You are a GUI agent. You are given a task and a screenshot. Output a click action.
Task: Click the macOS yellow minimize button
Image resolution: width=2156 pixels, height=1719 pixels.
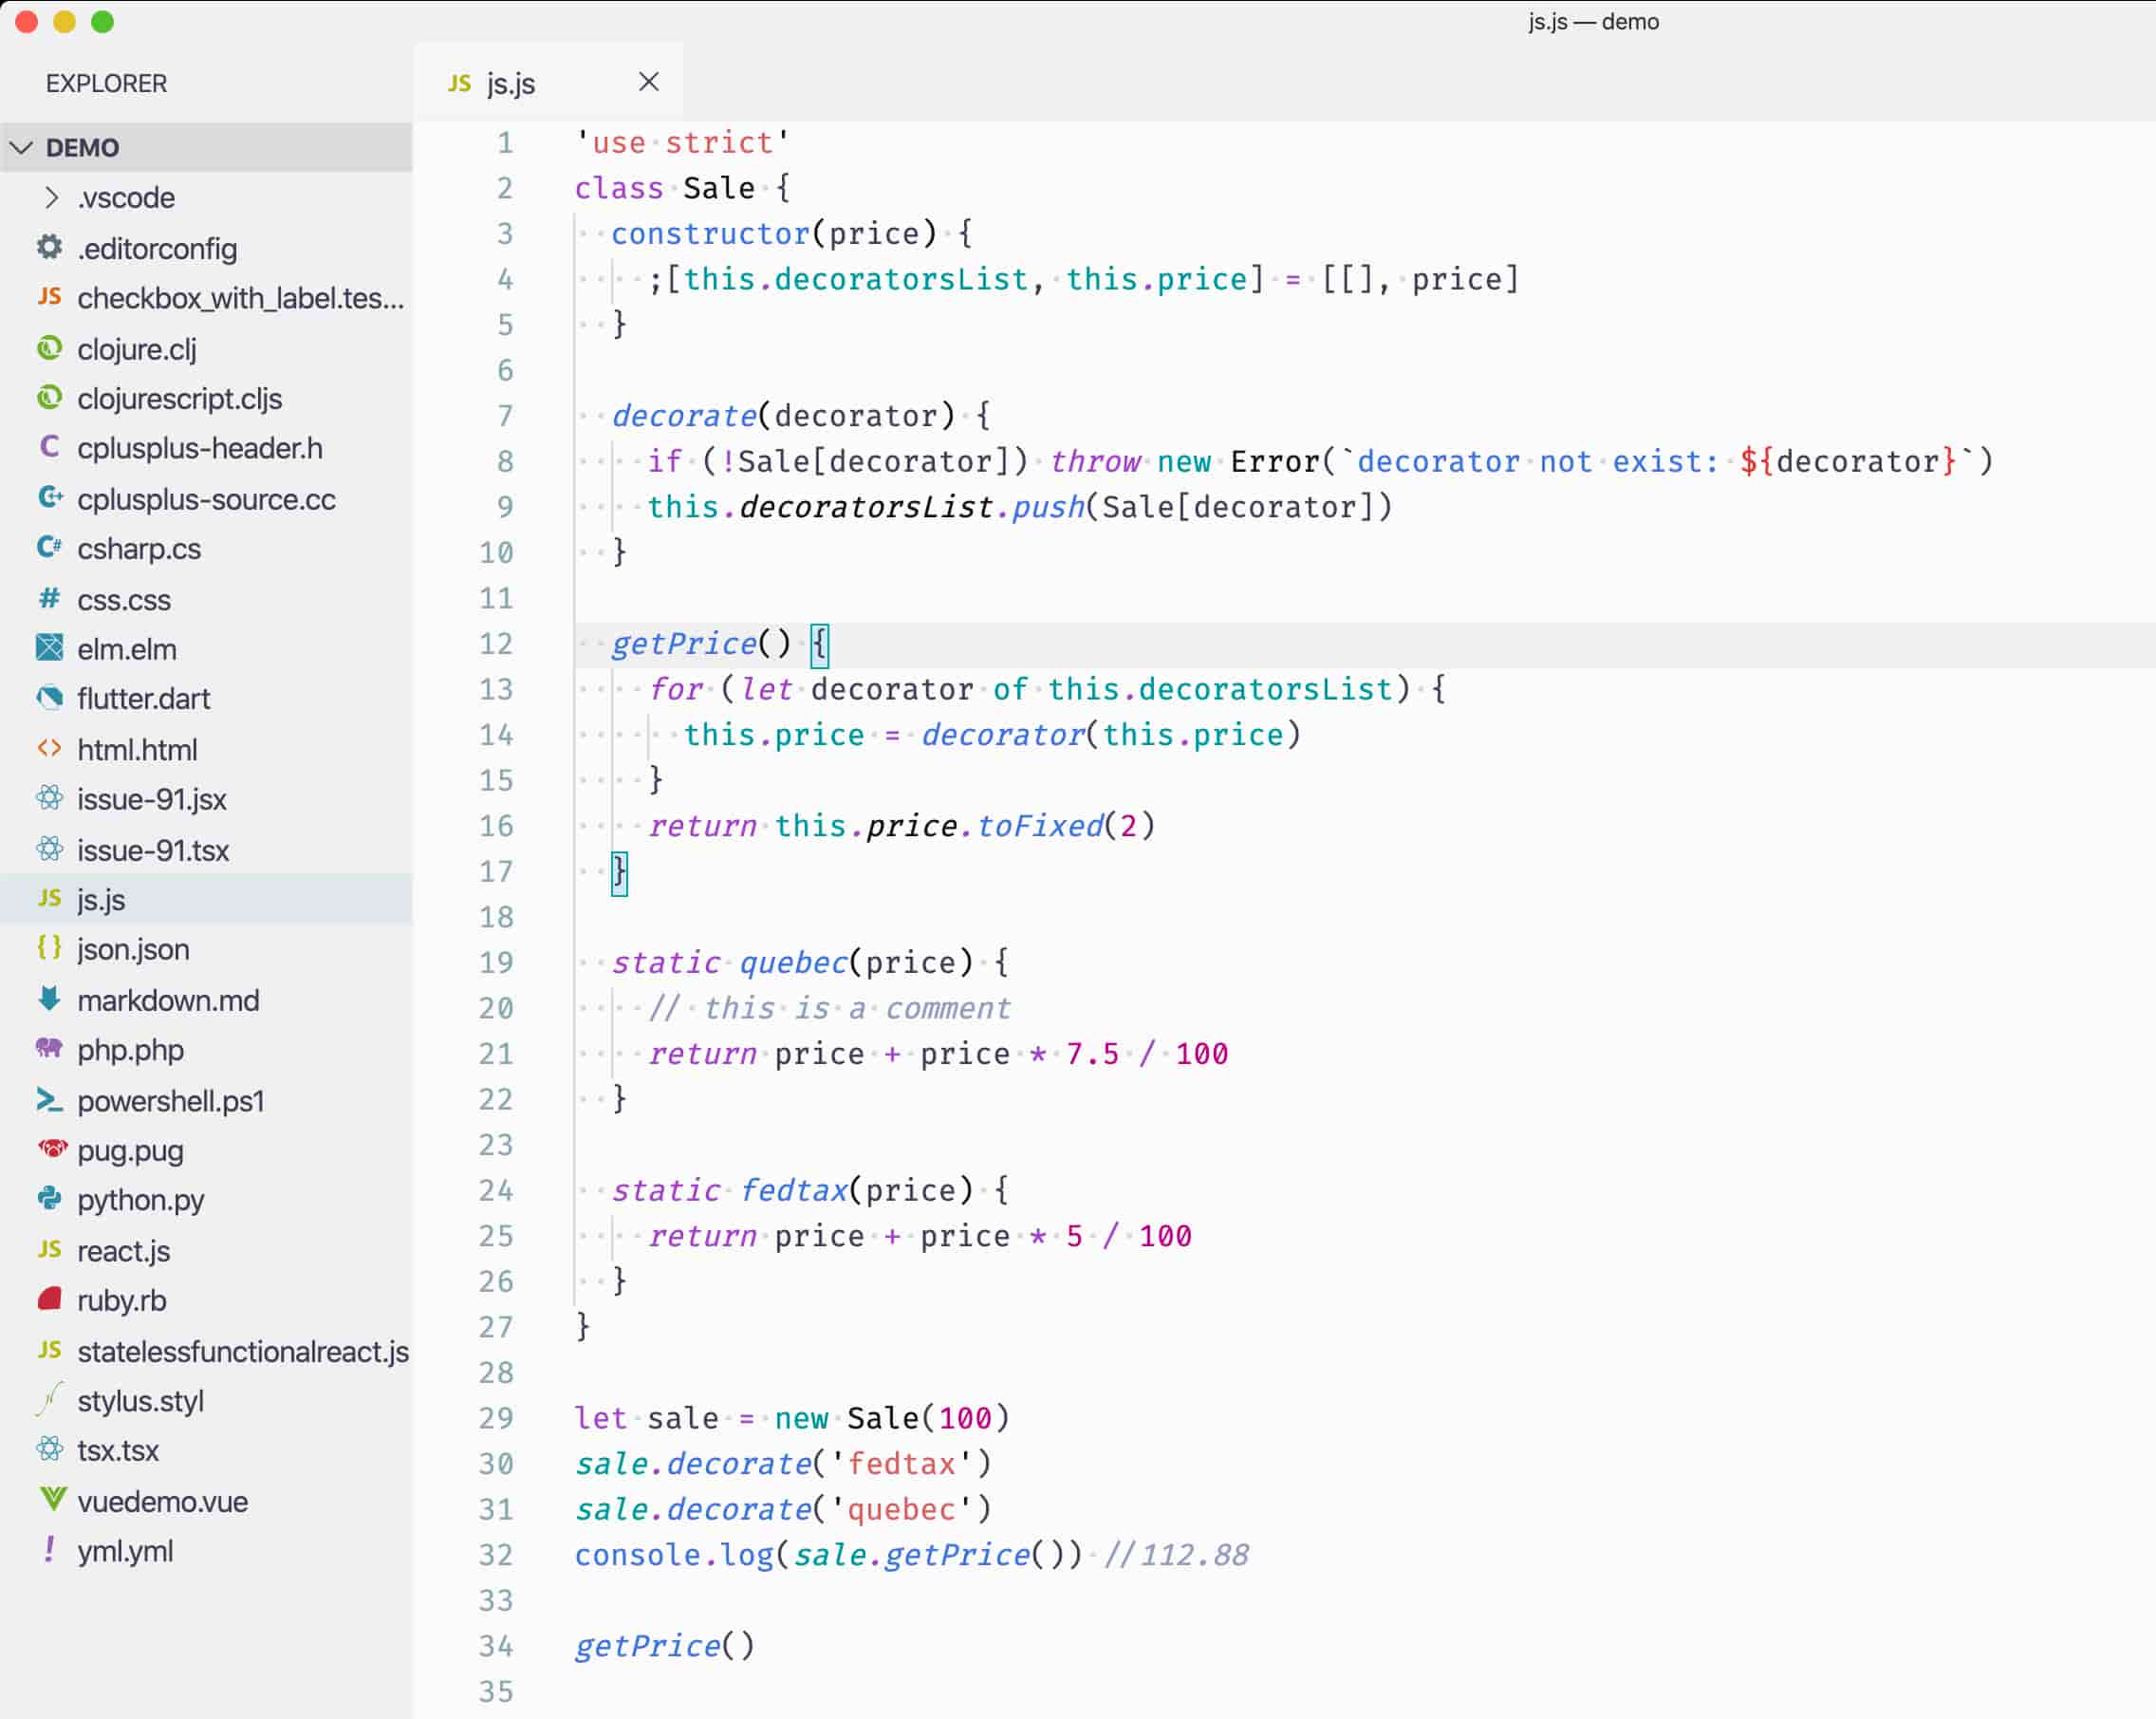(64, 21)
